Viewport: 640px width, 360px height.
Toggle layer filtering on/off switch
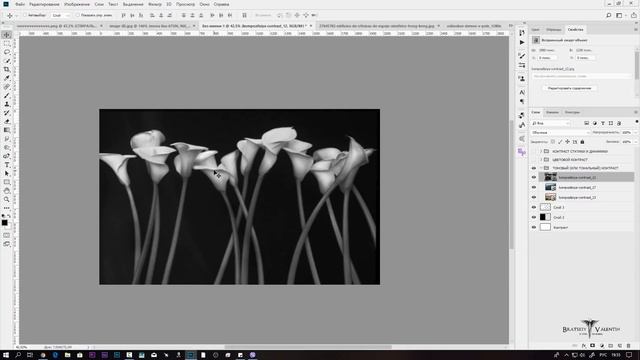pyautogui.click(x=636, y=122)
